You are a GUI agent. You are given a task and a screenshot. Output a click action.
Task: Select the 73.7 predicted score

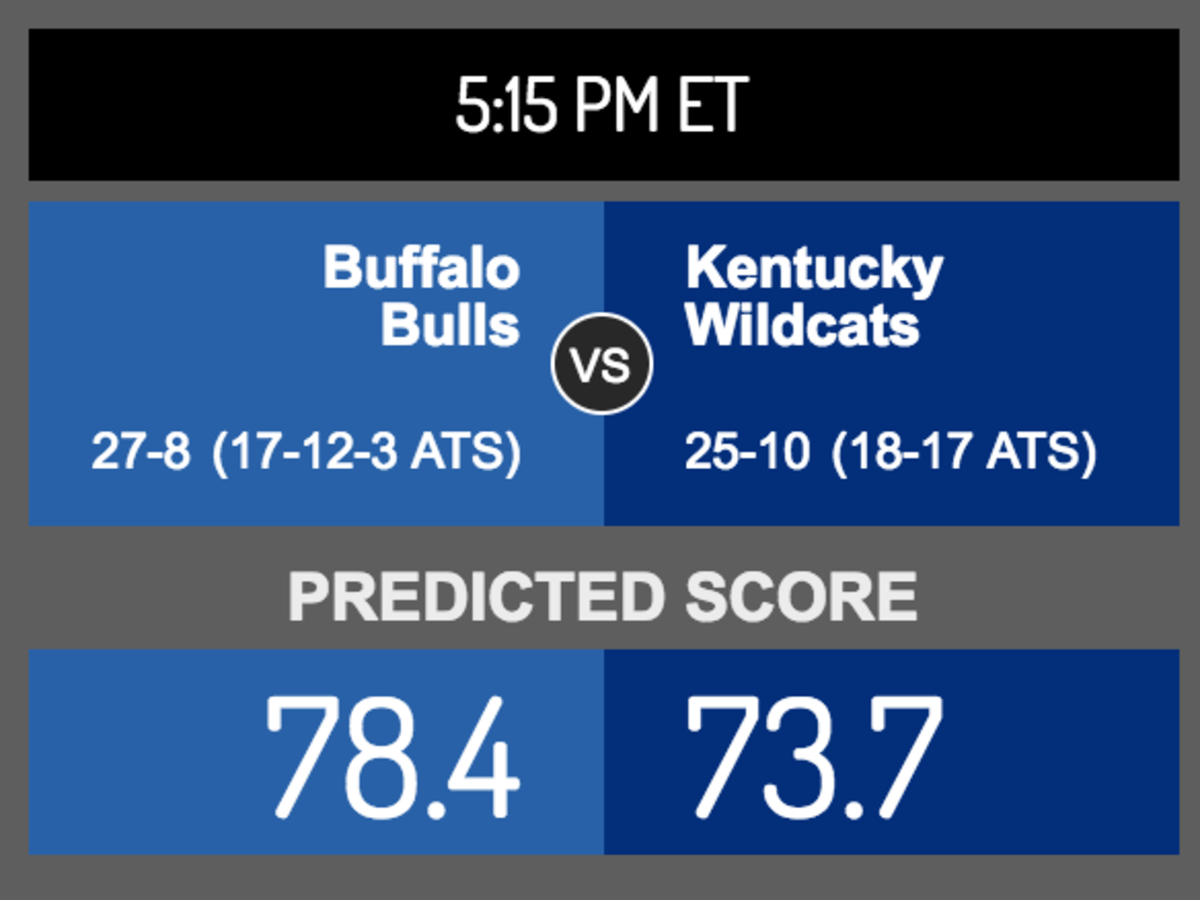pyautogui.click(x=814, y=756)
